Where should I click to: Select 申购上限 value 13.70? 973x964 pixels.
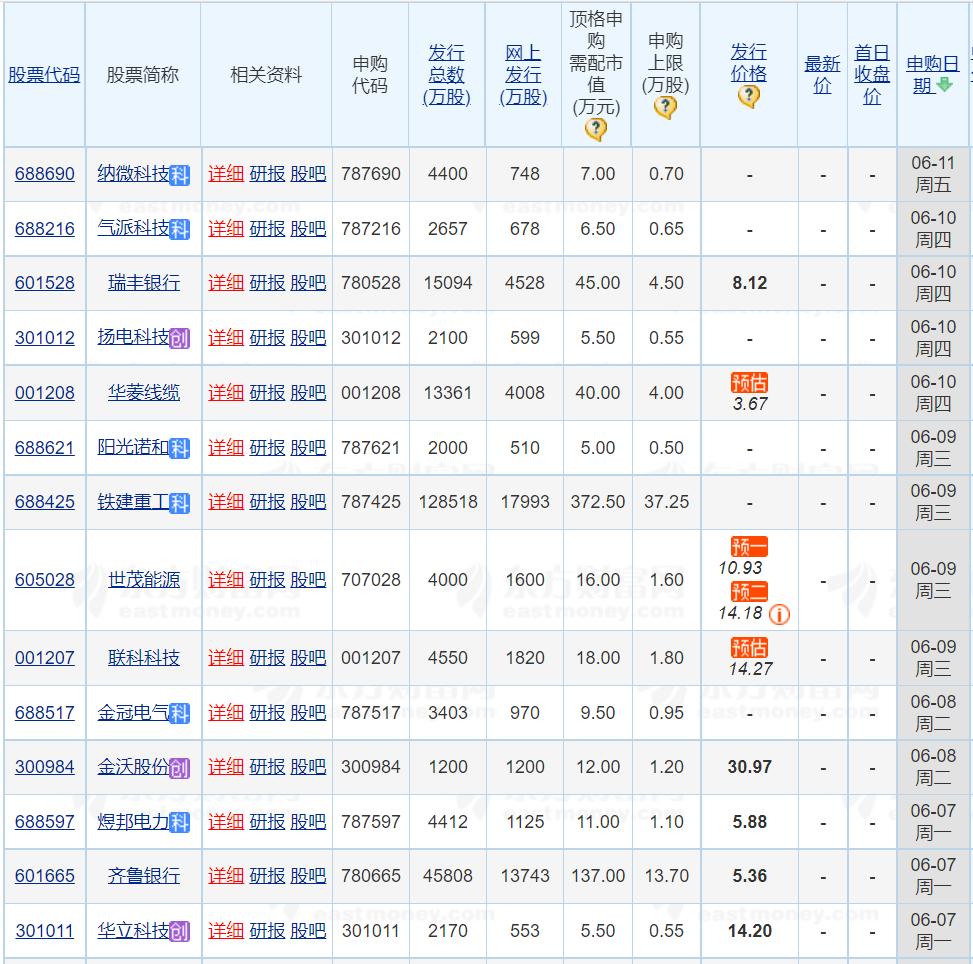[666, 876]
